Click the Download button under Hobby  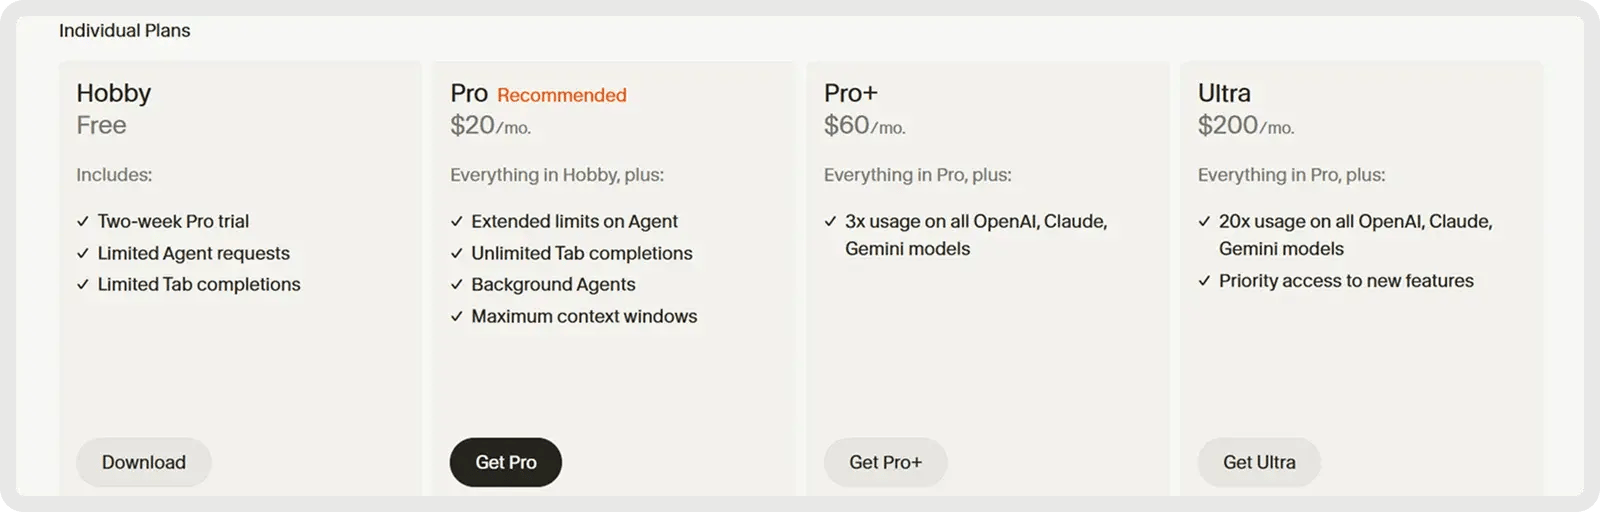tap(144, 462)
